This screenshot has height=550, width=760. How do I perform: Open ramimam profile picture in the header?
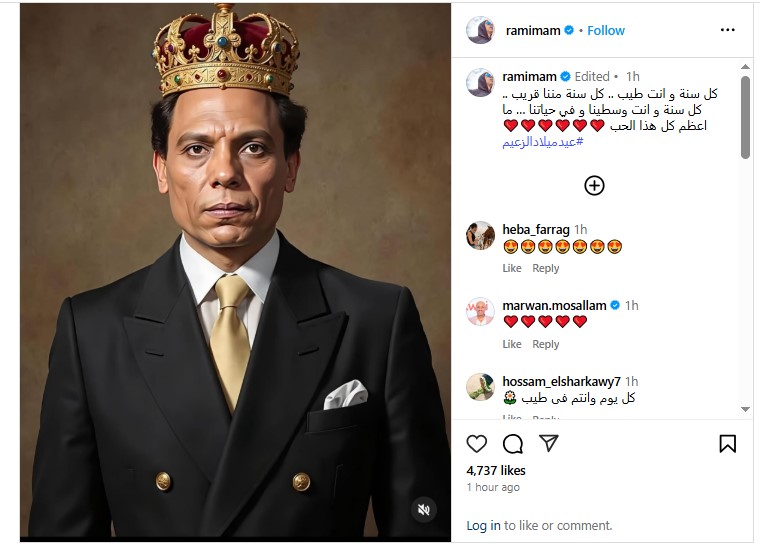(480, 30)
